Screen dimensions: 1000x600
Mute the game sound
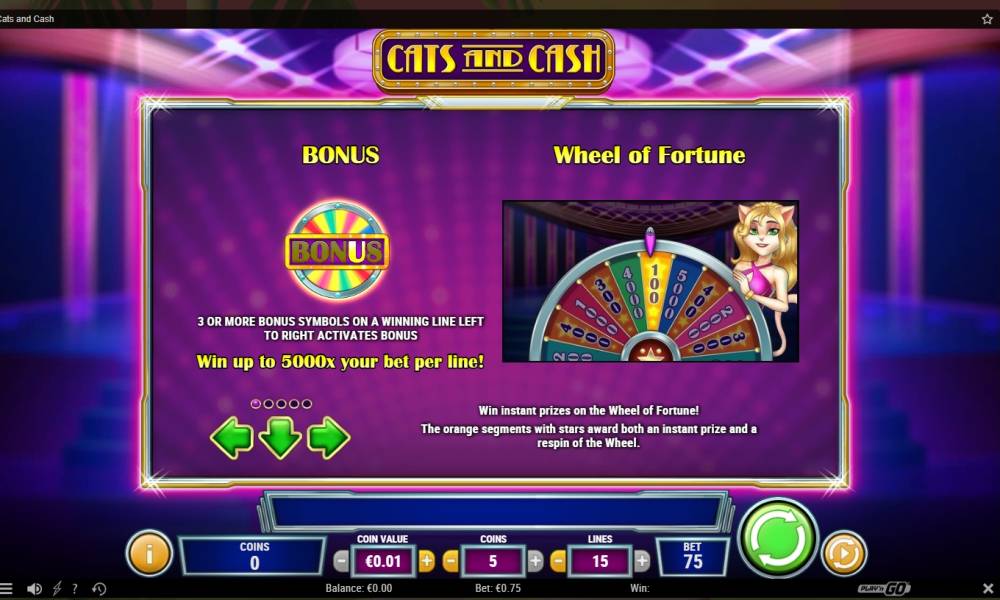point(34,589)
